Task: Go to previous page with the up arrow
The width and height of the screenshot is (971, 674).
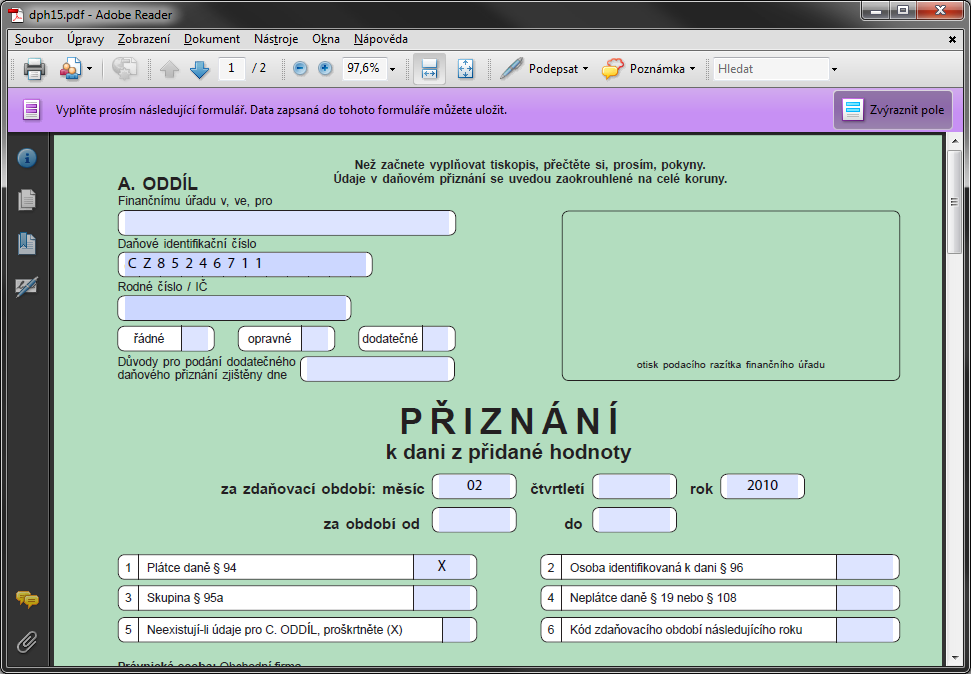Action: point(169,69)
